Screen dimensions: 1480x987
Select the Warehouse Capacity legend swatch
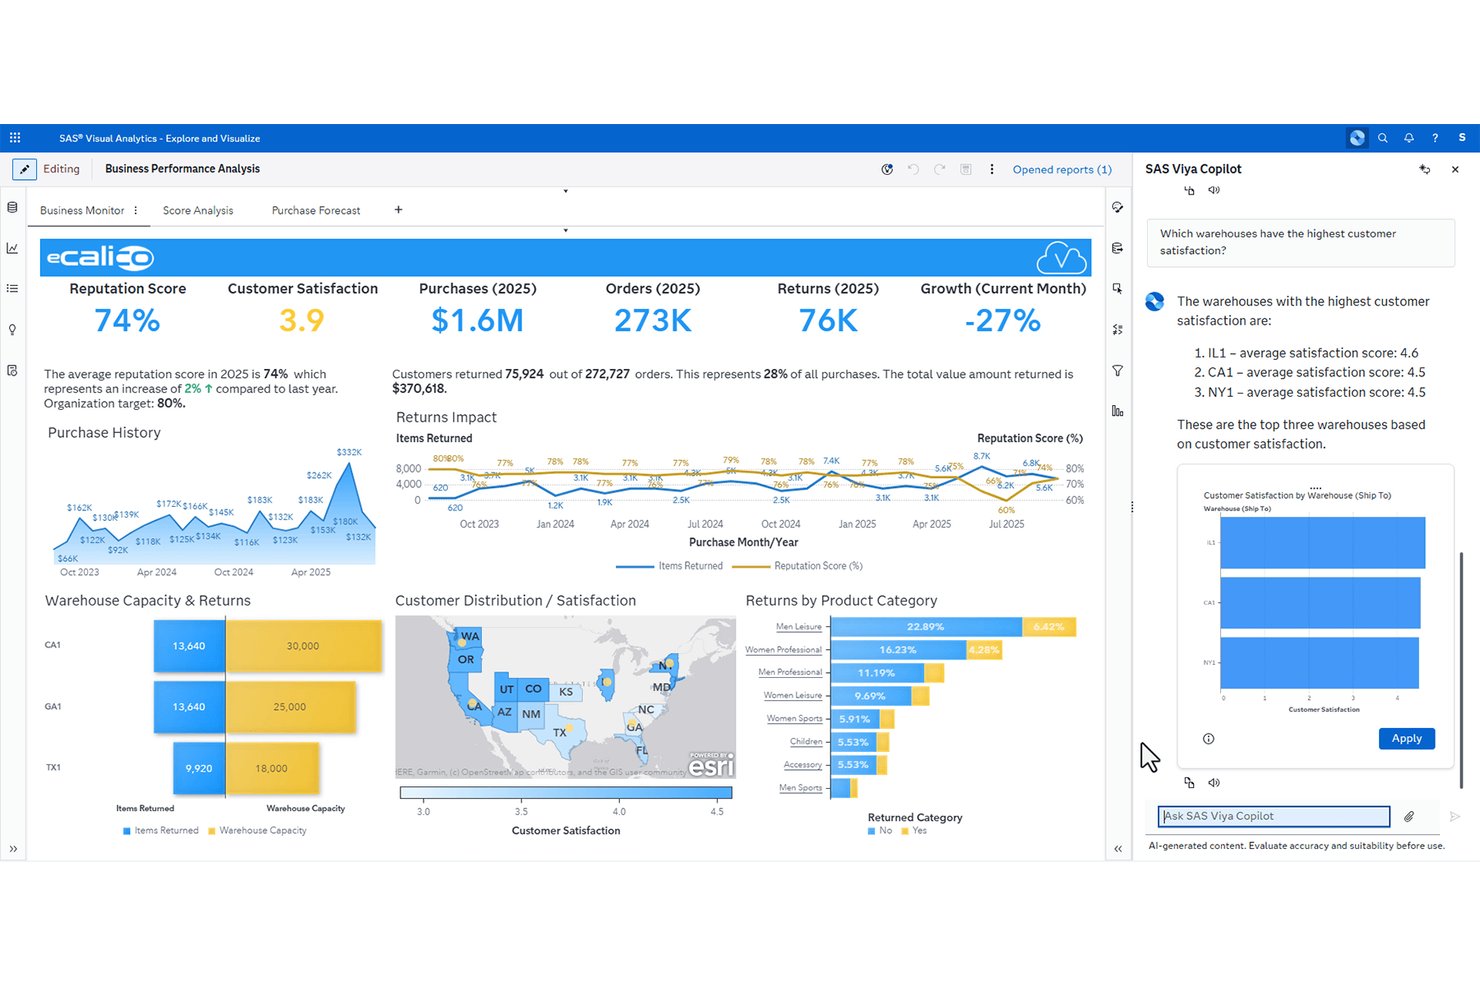tap(212, 831)
